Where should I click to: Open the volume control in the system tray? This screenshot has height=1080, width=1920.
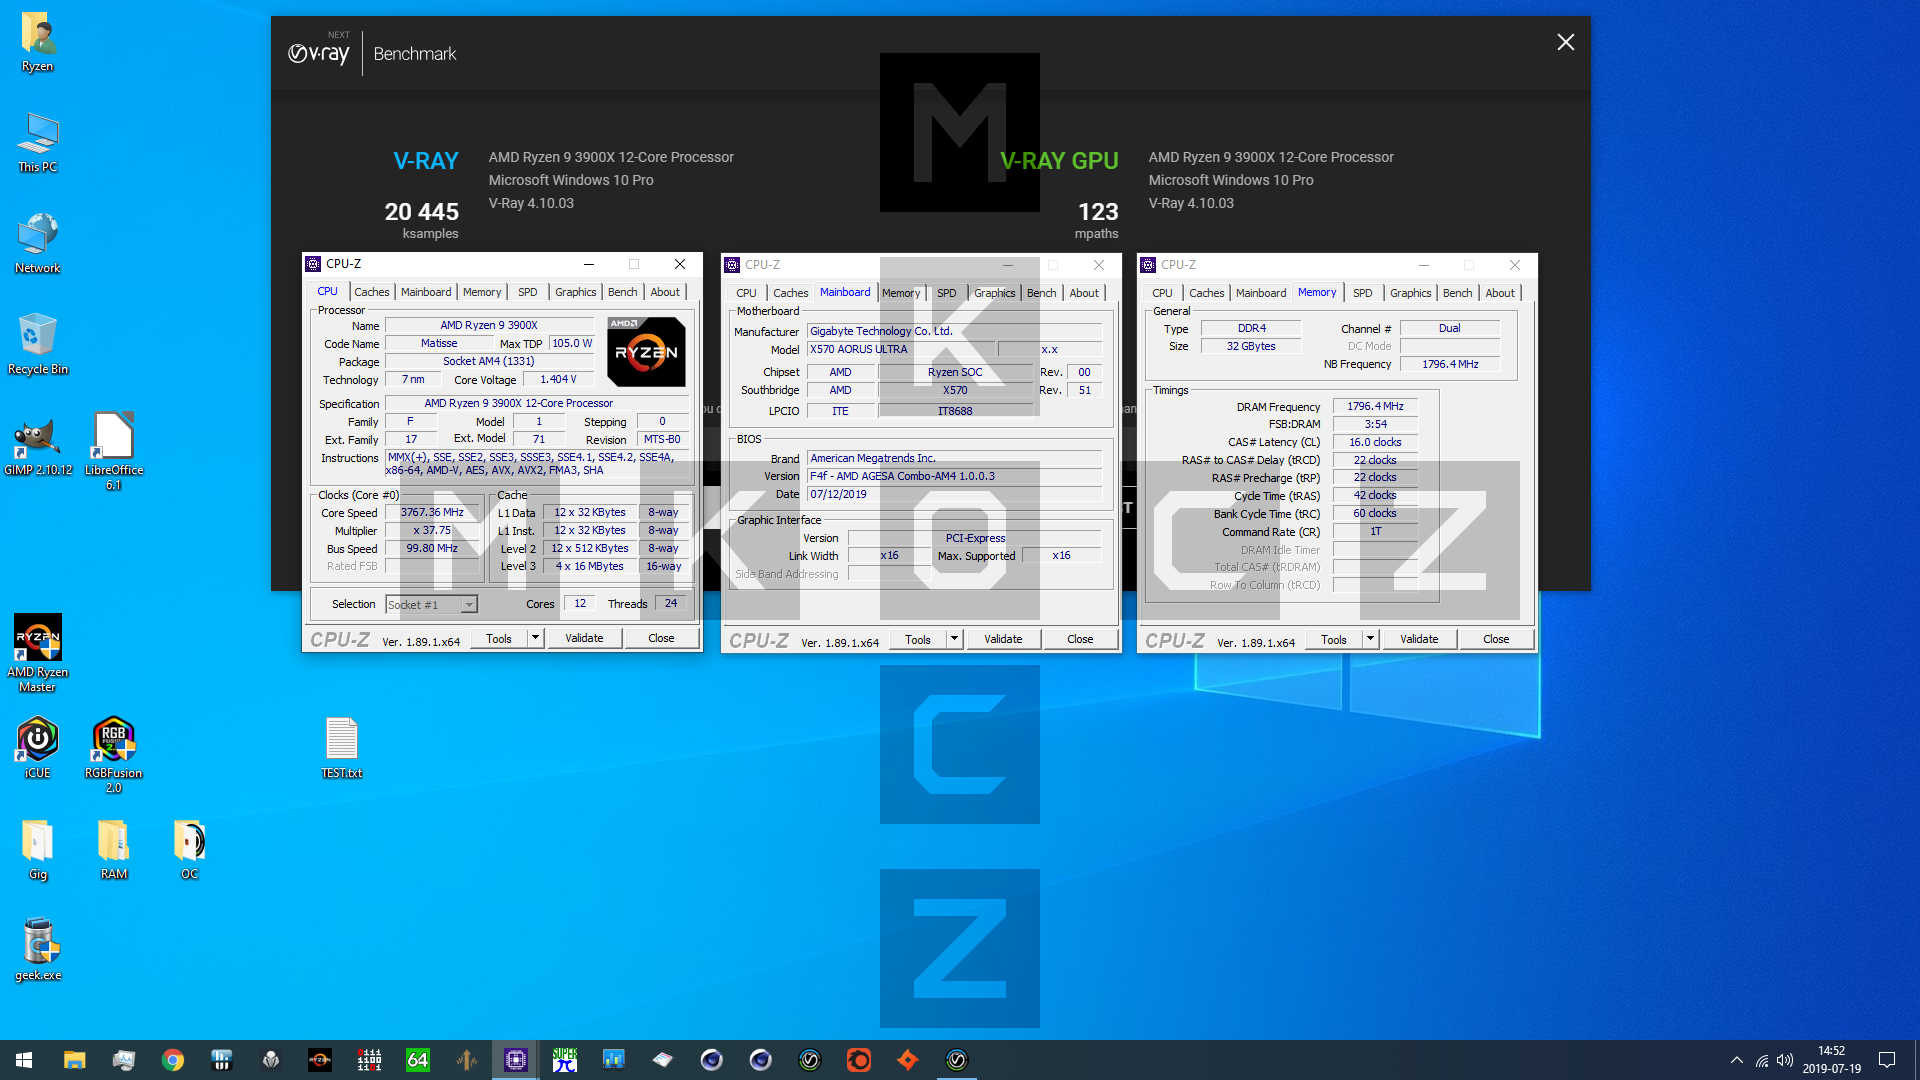coord(1785,1060)
